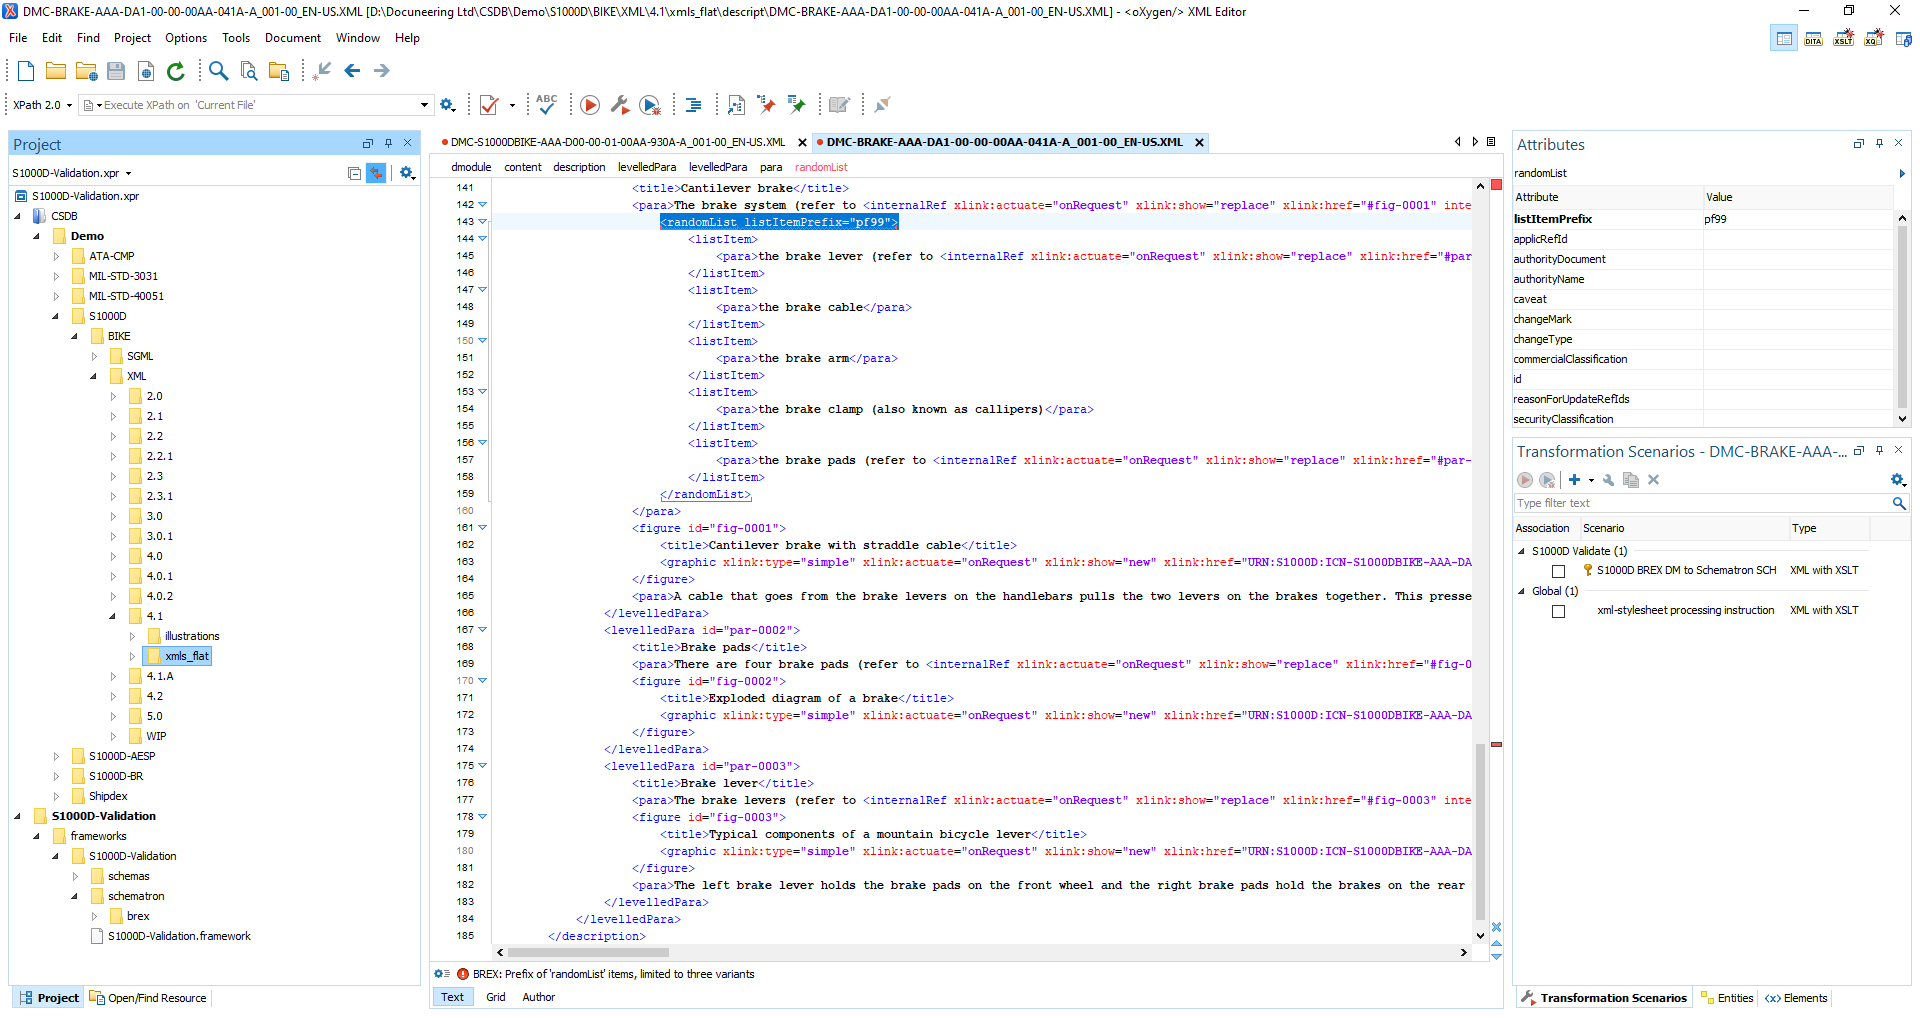Check the xml-stylesheet processing instruction checkbox
1920x1018 pixels.
1558,611
